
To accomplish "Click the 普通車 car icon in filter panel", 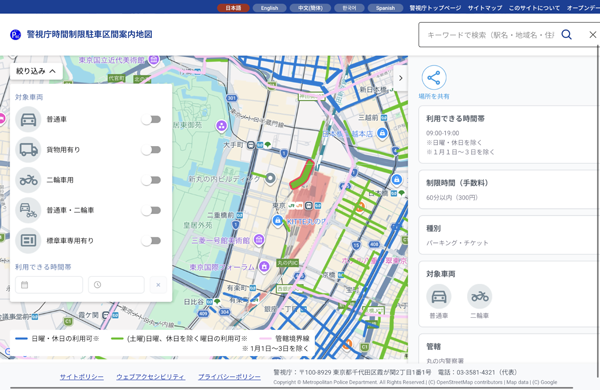I will point(28,119).
